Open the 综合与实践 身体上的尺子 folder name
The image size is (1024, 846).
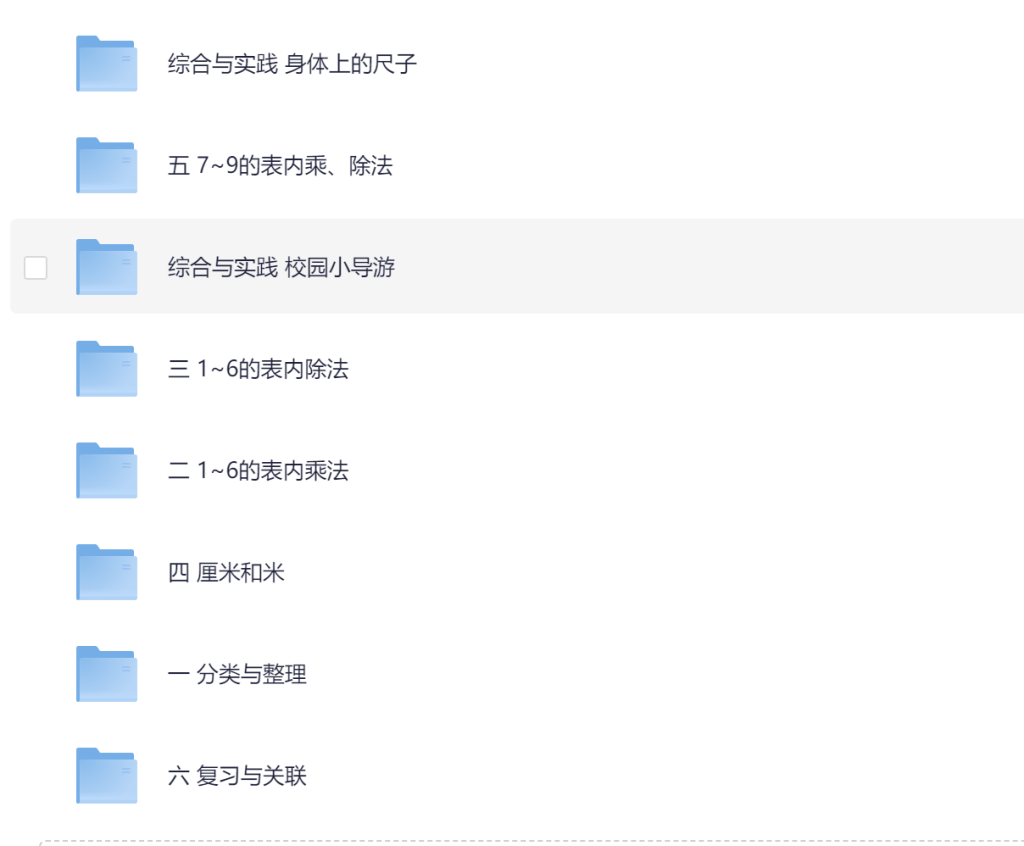pos(292,65)
